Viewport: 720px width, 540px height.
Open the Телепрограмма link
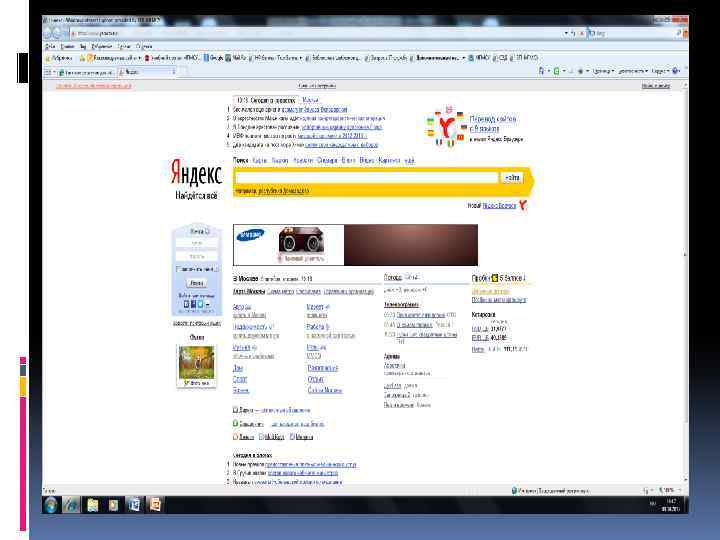(401, 304)
